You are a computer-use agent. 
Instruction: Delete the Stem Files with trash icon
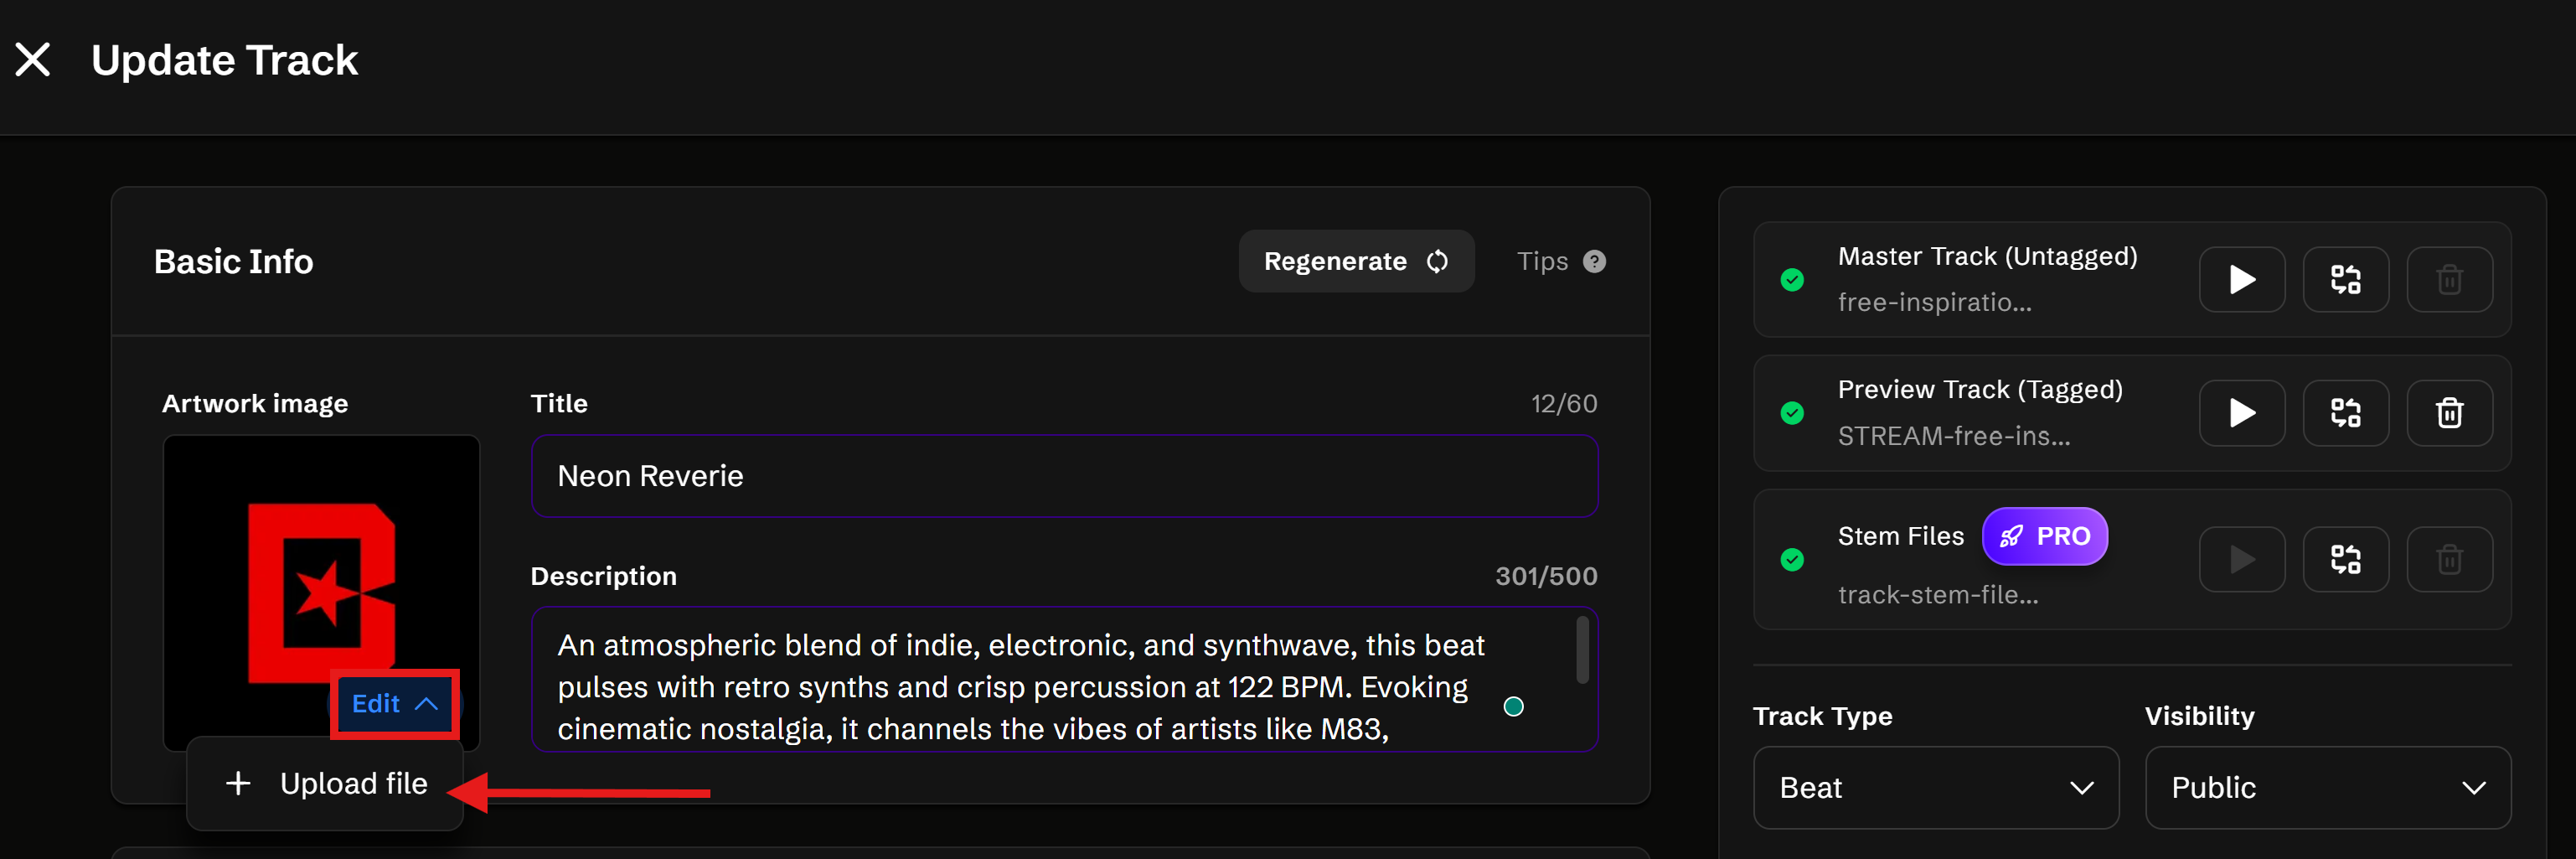[x=2448, y=559]
